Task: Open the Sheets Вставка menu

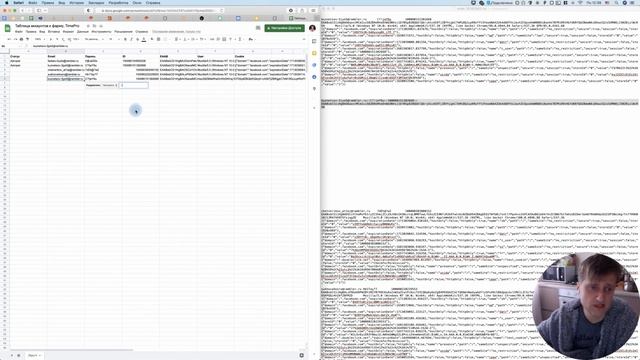Action: pyautogui.click(x=53, y=31)
